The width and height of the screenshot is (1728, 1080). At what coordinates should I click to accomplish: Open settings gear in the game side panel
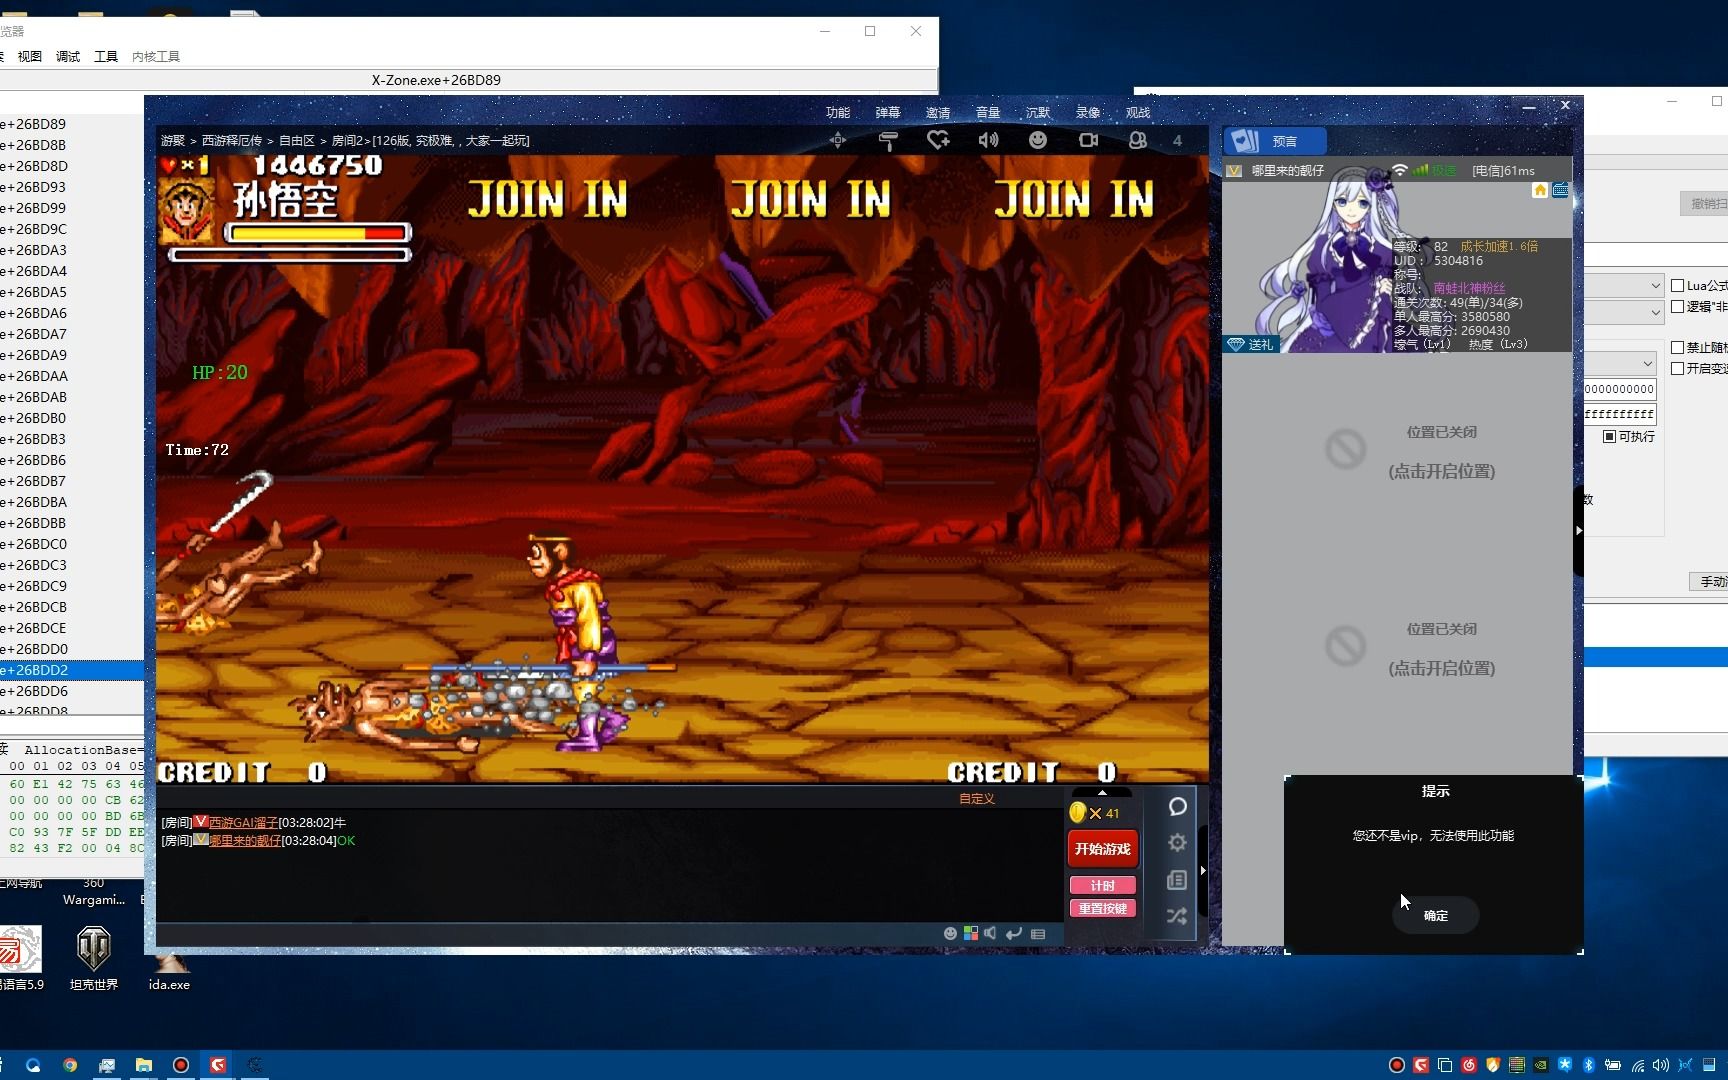[1177, 843]
